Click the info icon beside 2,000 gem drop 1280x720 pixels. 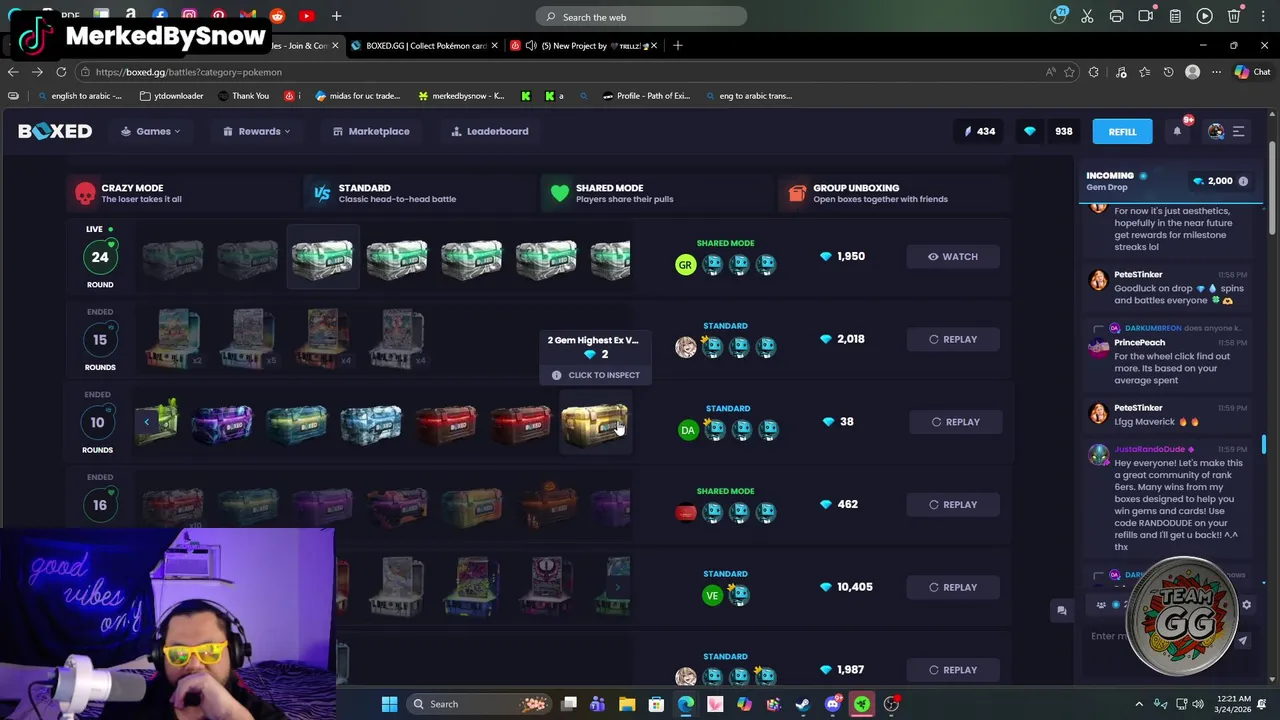(x=1243, y=181)
